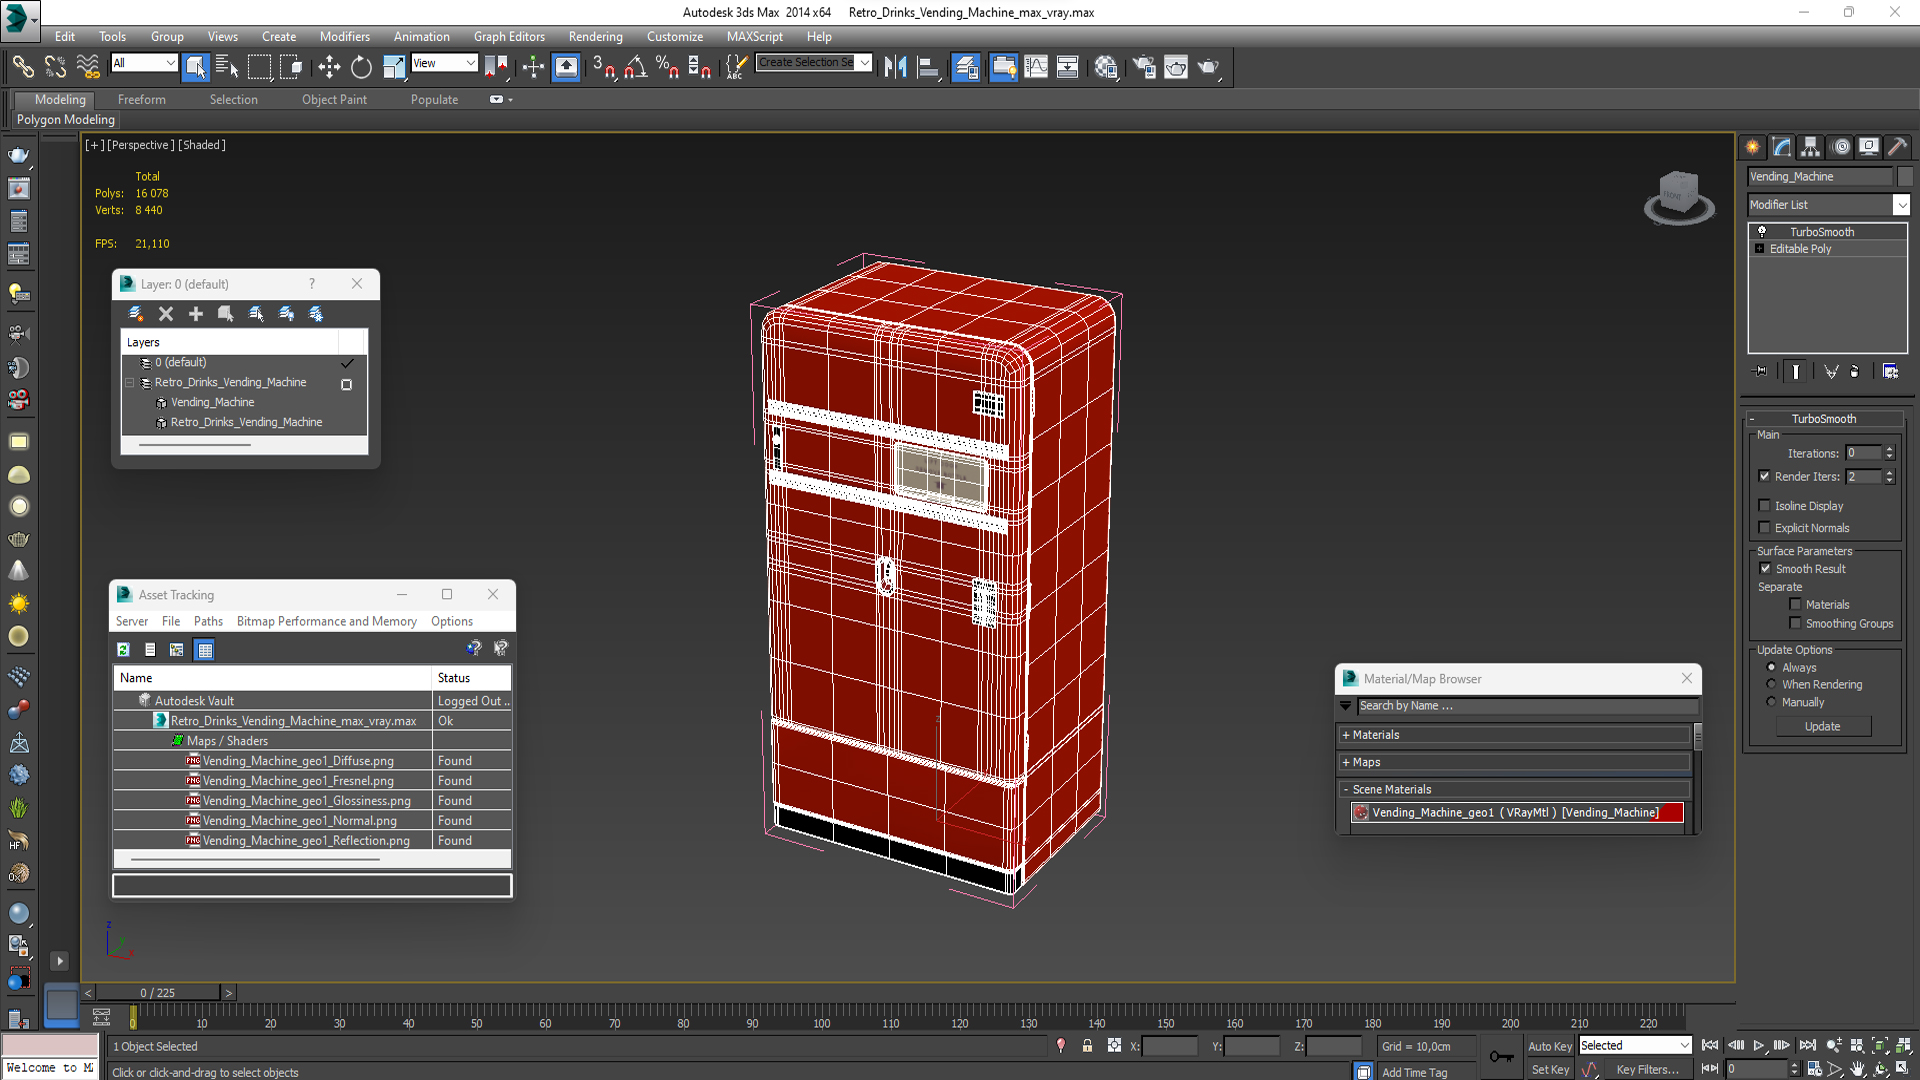
Task: Toggle Angle Snap in main toolbar
Action: click(635, 67)
